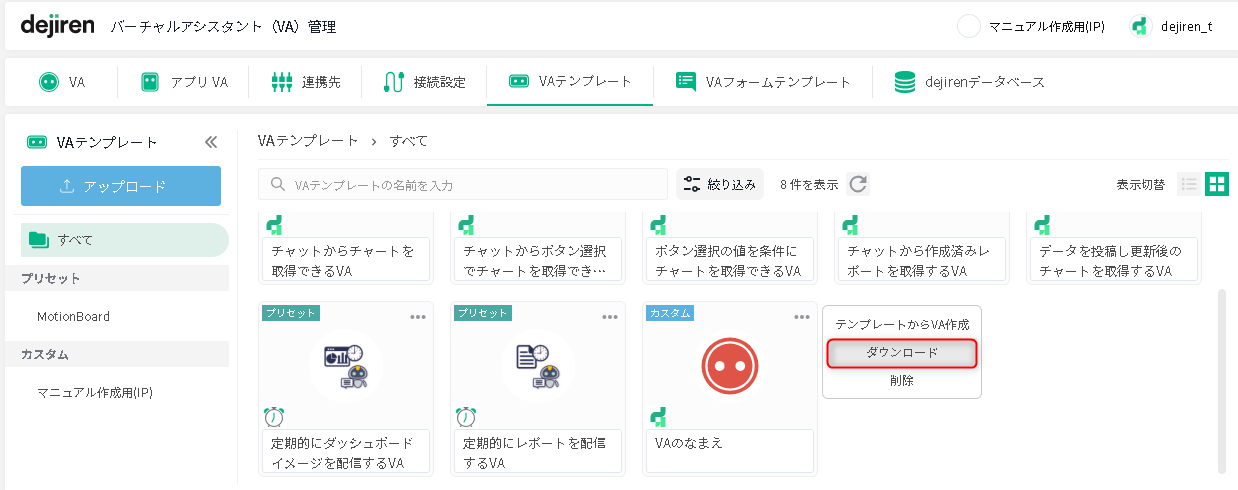The image size is (1238, 490).
Task: Switch to list view display icon
Action: click(1189, 184)
